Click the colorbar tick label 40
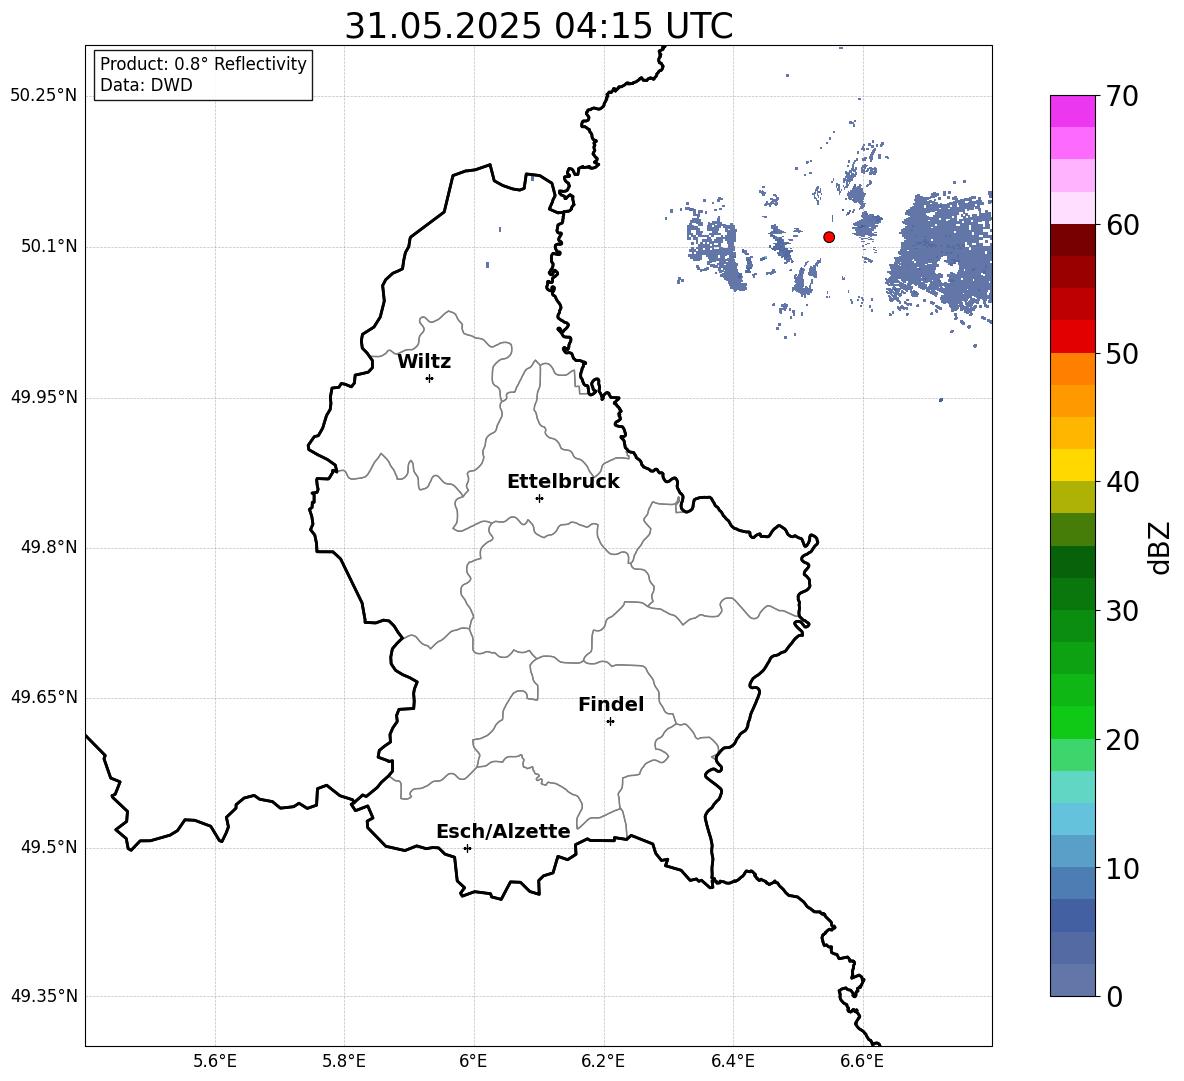The height and width of the screenshot is (1081, 1184). (x=1122, y=482)
